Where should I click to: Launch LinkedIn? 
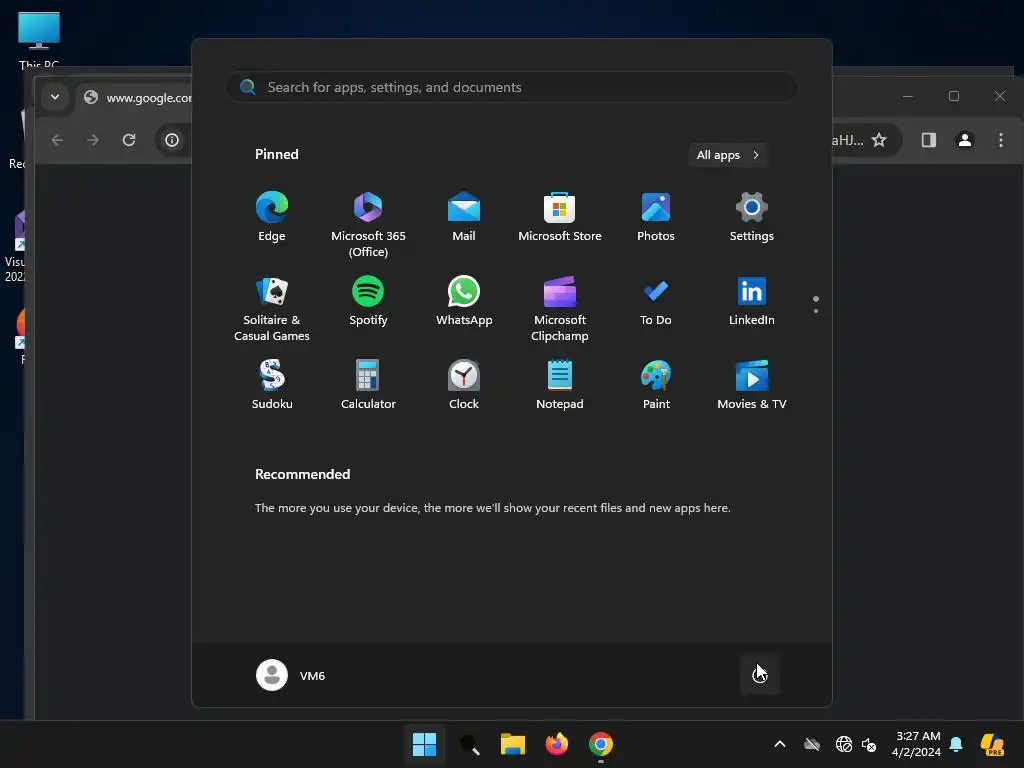click(752, 301)
